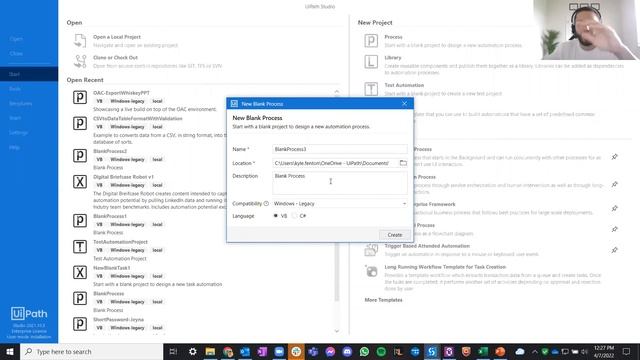This screenshot has height=360, width=640.
Task: Pin the Orchestration Process template
Action: click(614, 184)
